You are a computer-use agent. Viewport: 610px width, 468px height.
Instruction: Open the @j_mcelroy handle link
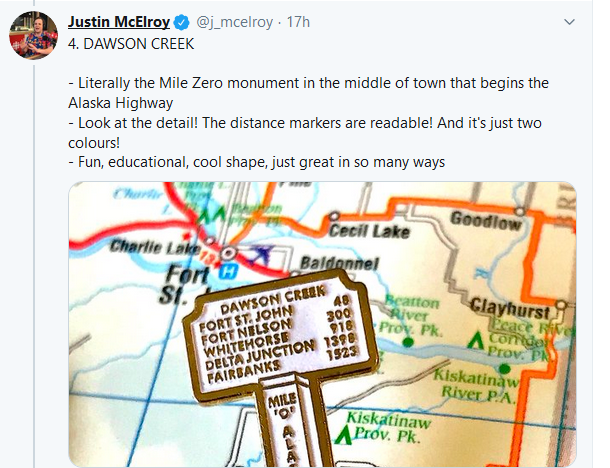tap(228, 21)
